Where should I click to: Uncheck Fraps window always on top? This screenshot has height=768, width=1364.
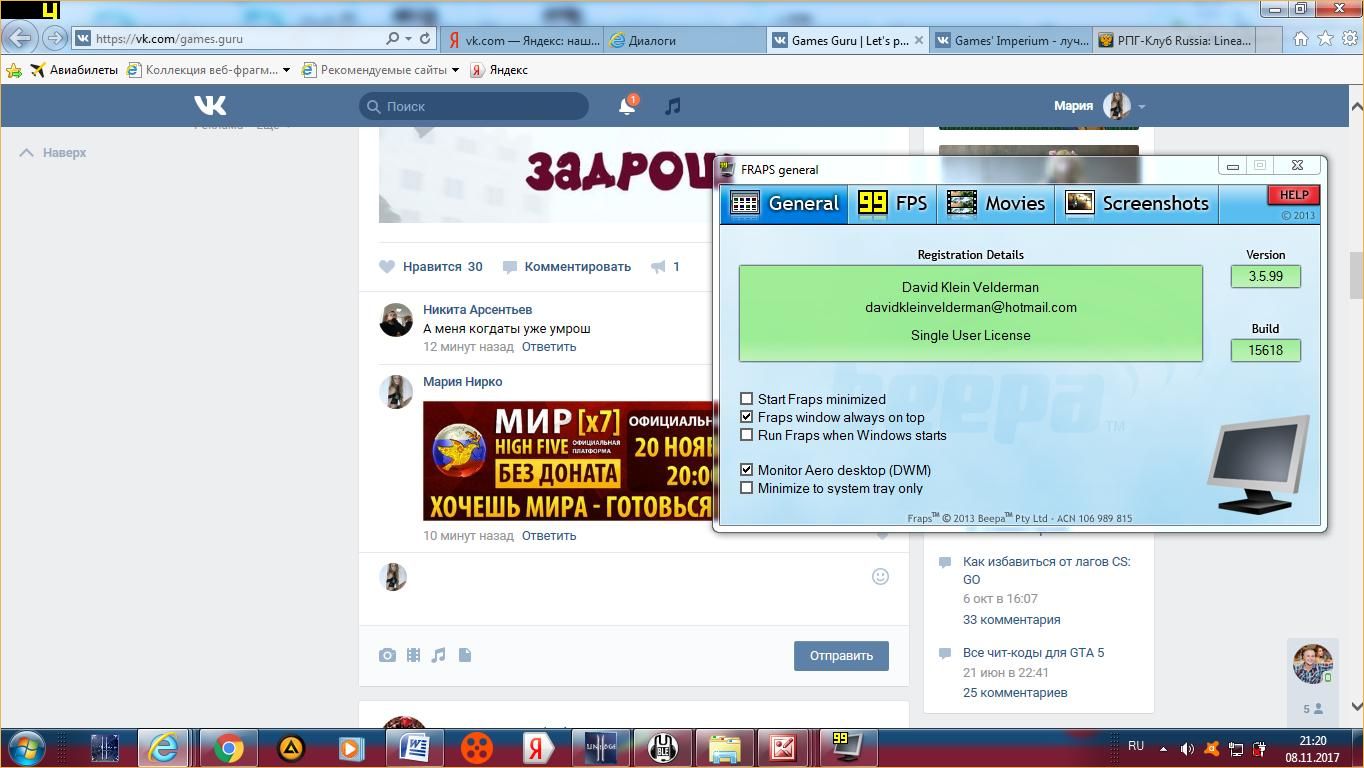[746, 417]
